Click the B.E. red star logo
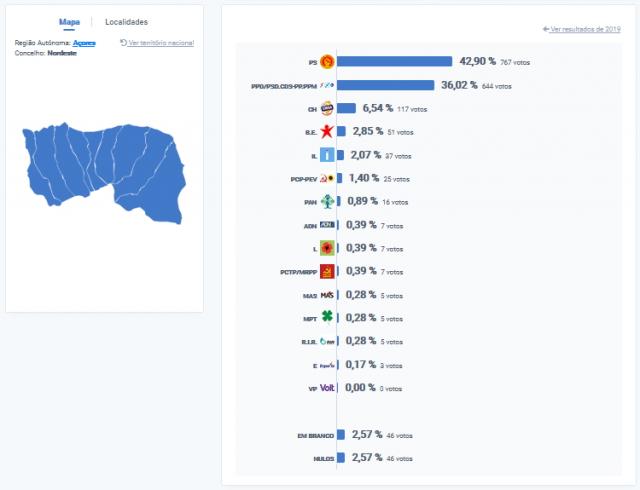Image resolution: width=640 pixels, height=490 pixels. click(x=326, y=132)
